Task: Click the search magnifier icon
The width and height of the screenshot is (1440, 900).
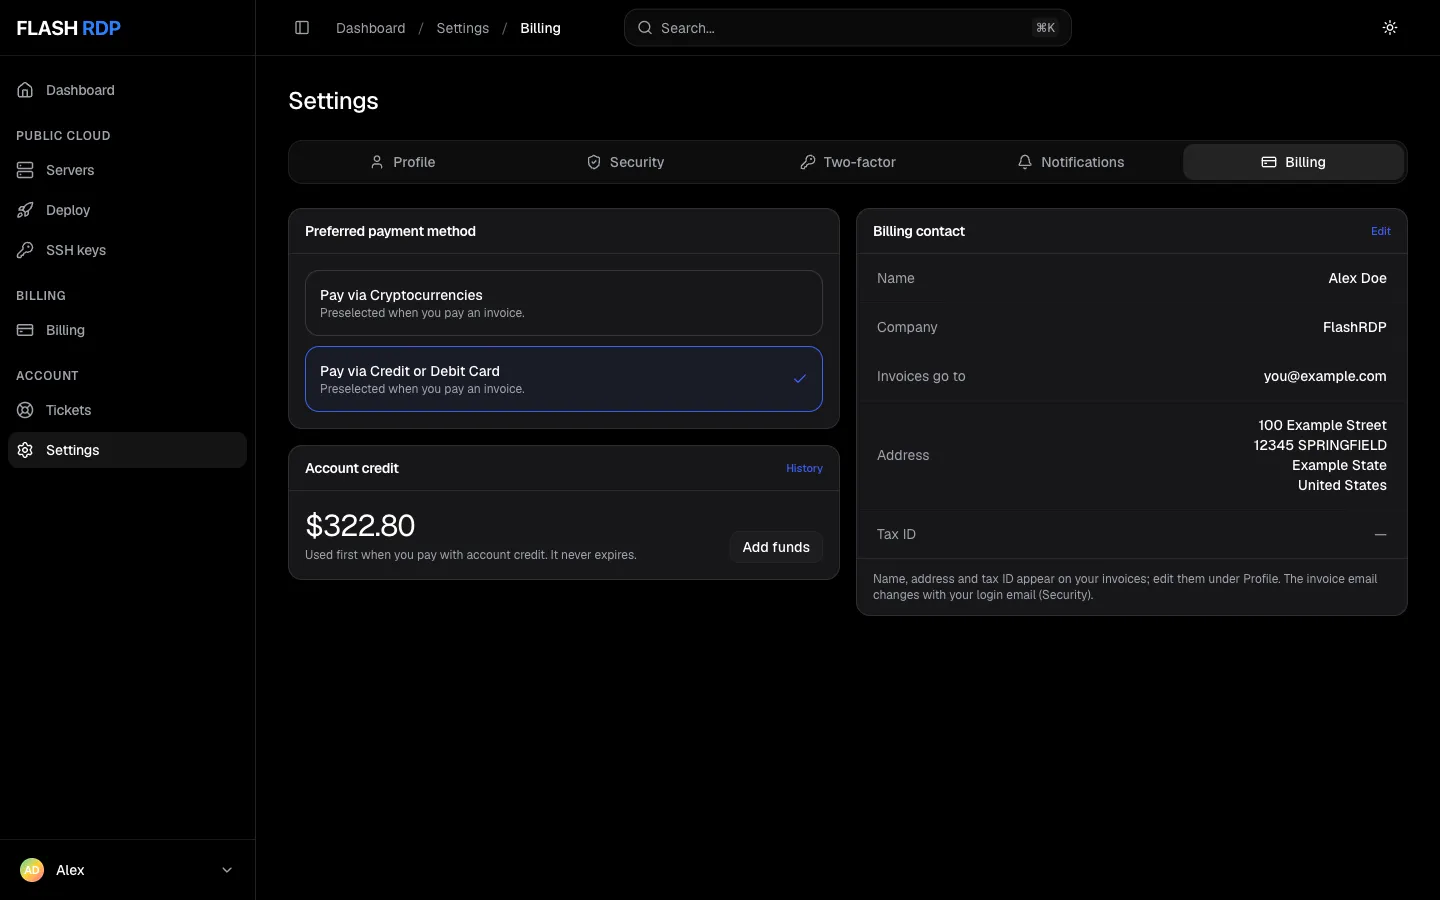Action: [x=645, y=28]
